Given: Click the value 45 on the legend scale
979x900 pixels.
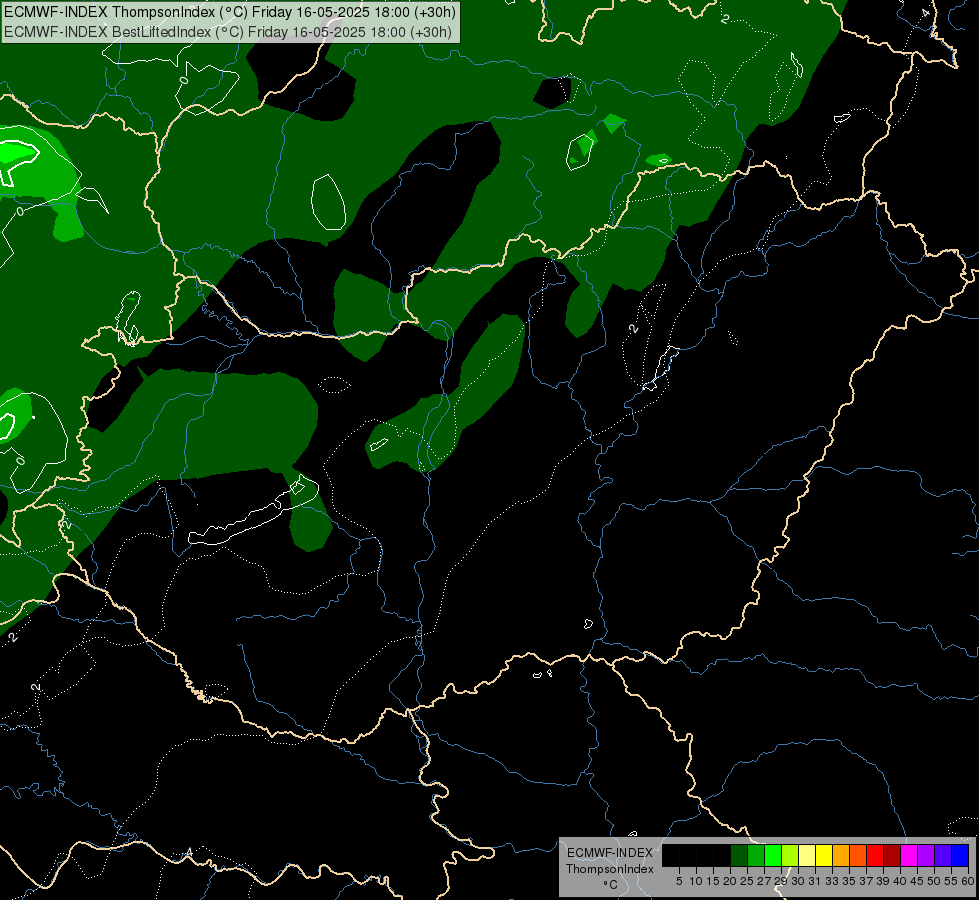Looking at the screenshot, I should (x=917, y=881).
